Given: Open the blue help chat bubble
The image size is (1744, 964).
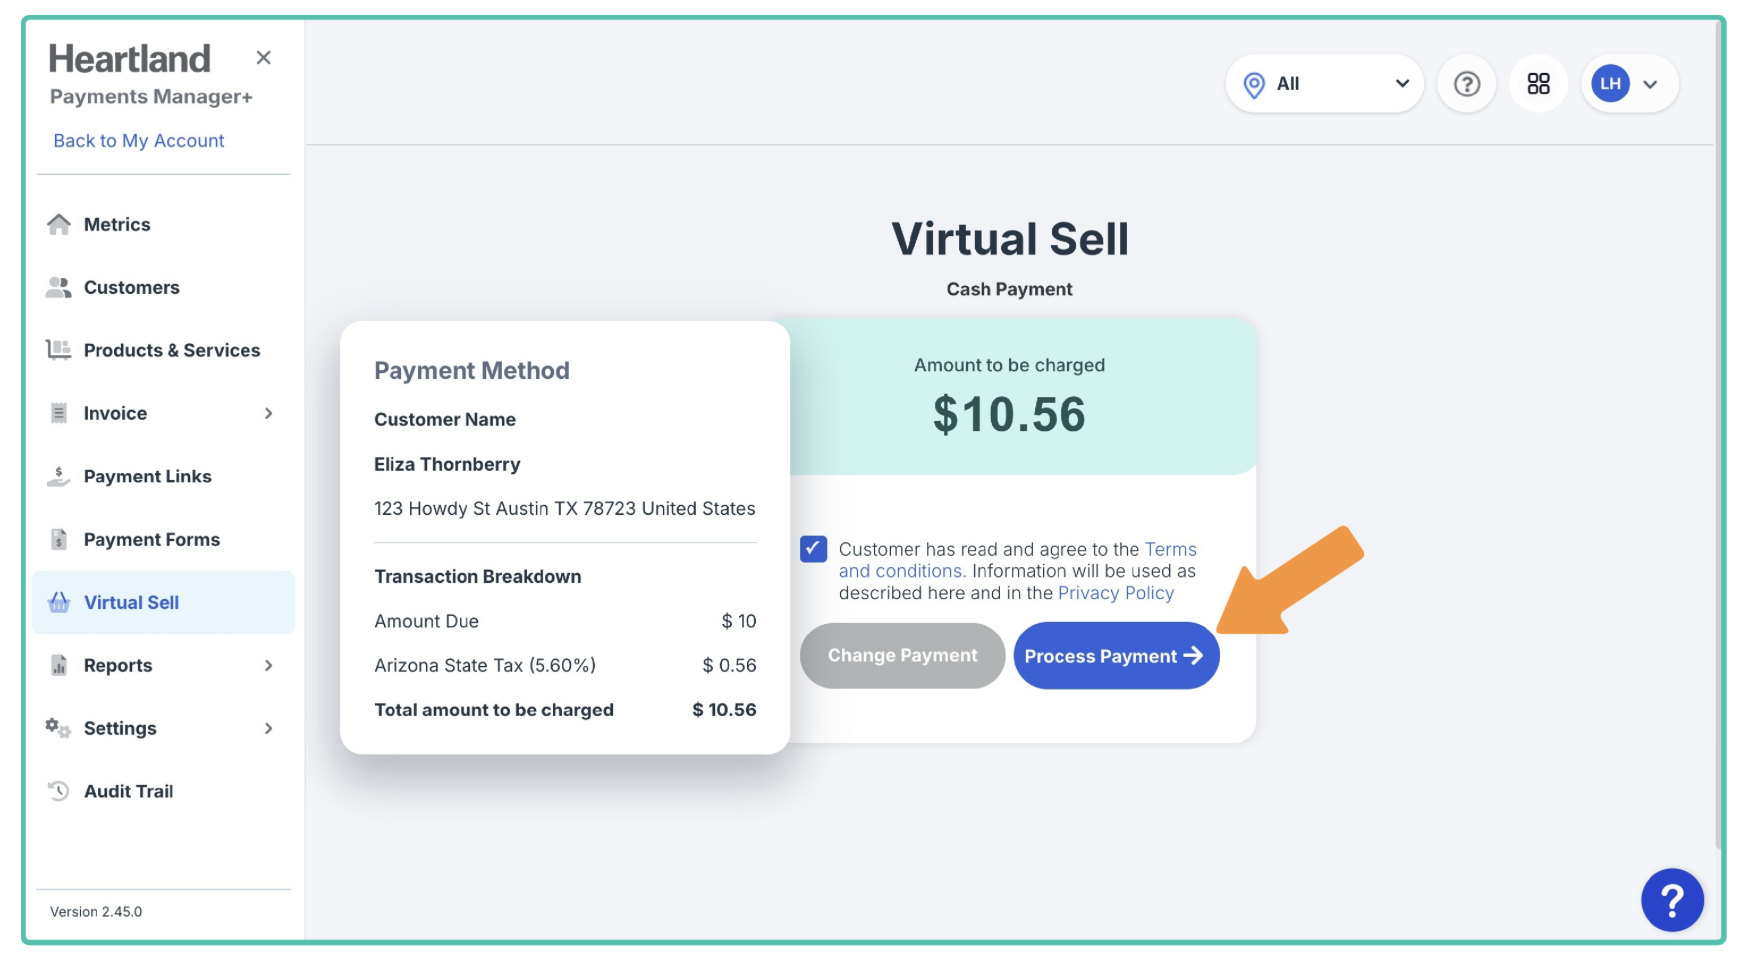Looking at the screenshot, I should (x=1671, y=900).
